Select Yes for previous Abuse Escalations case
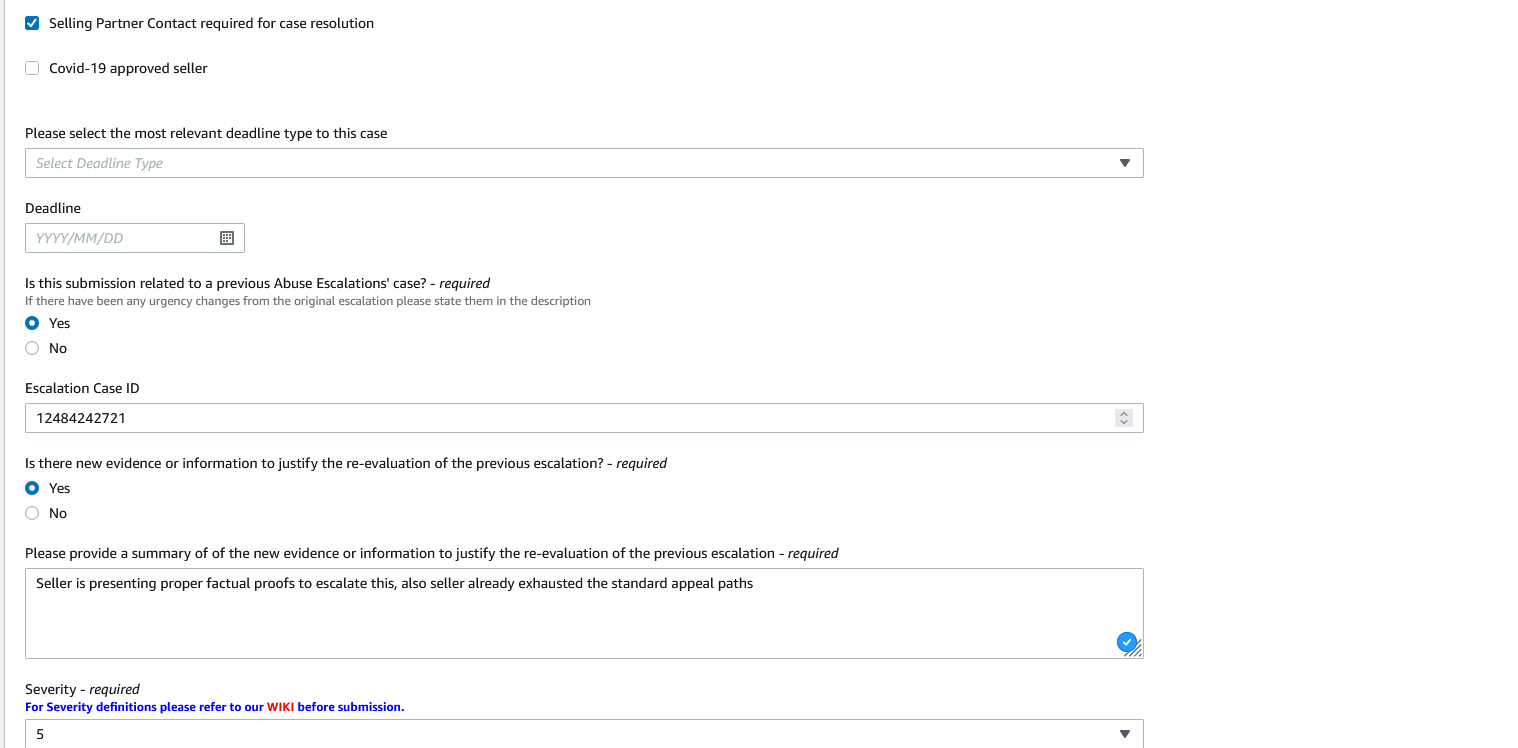Screen dimensions: 1518x748 click(x=32, y=323)
